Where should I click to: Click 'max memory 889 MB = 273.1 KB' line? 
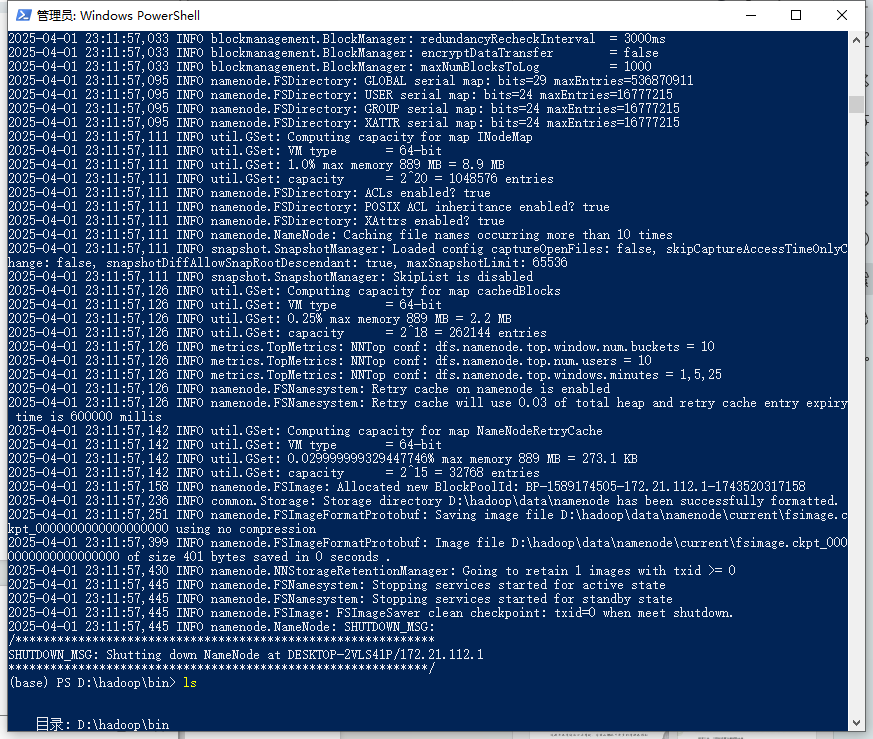click(323, 459)
